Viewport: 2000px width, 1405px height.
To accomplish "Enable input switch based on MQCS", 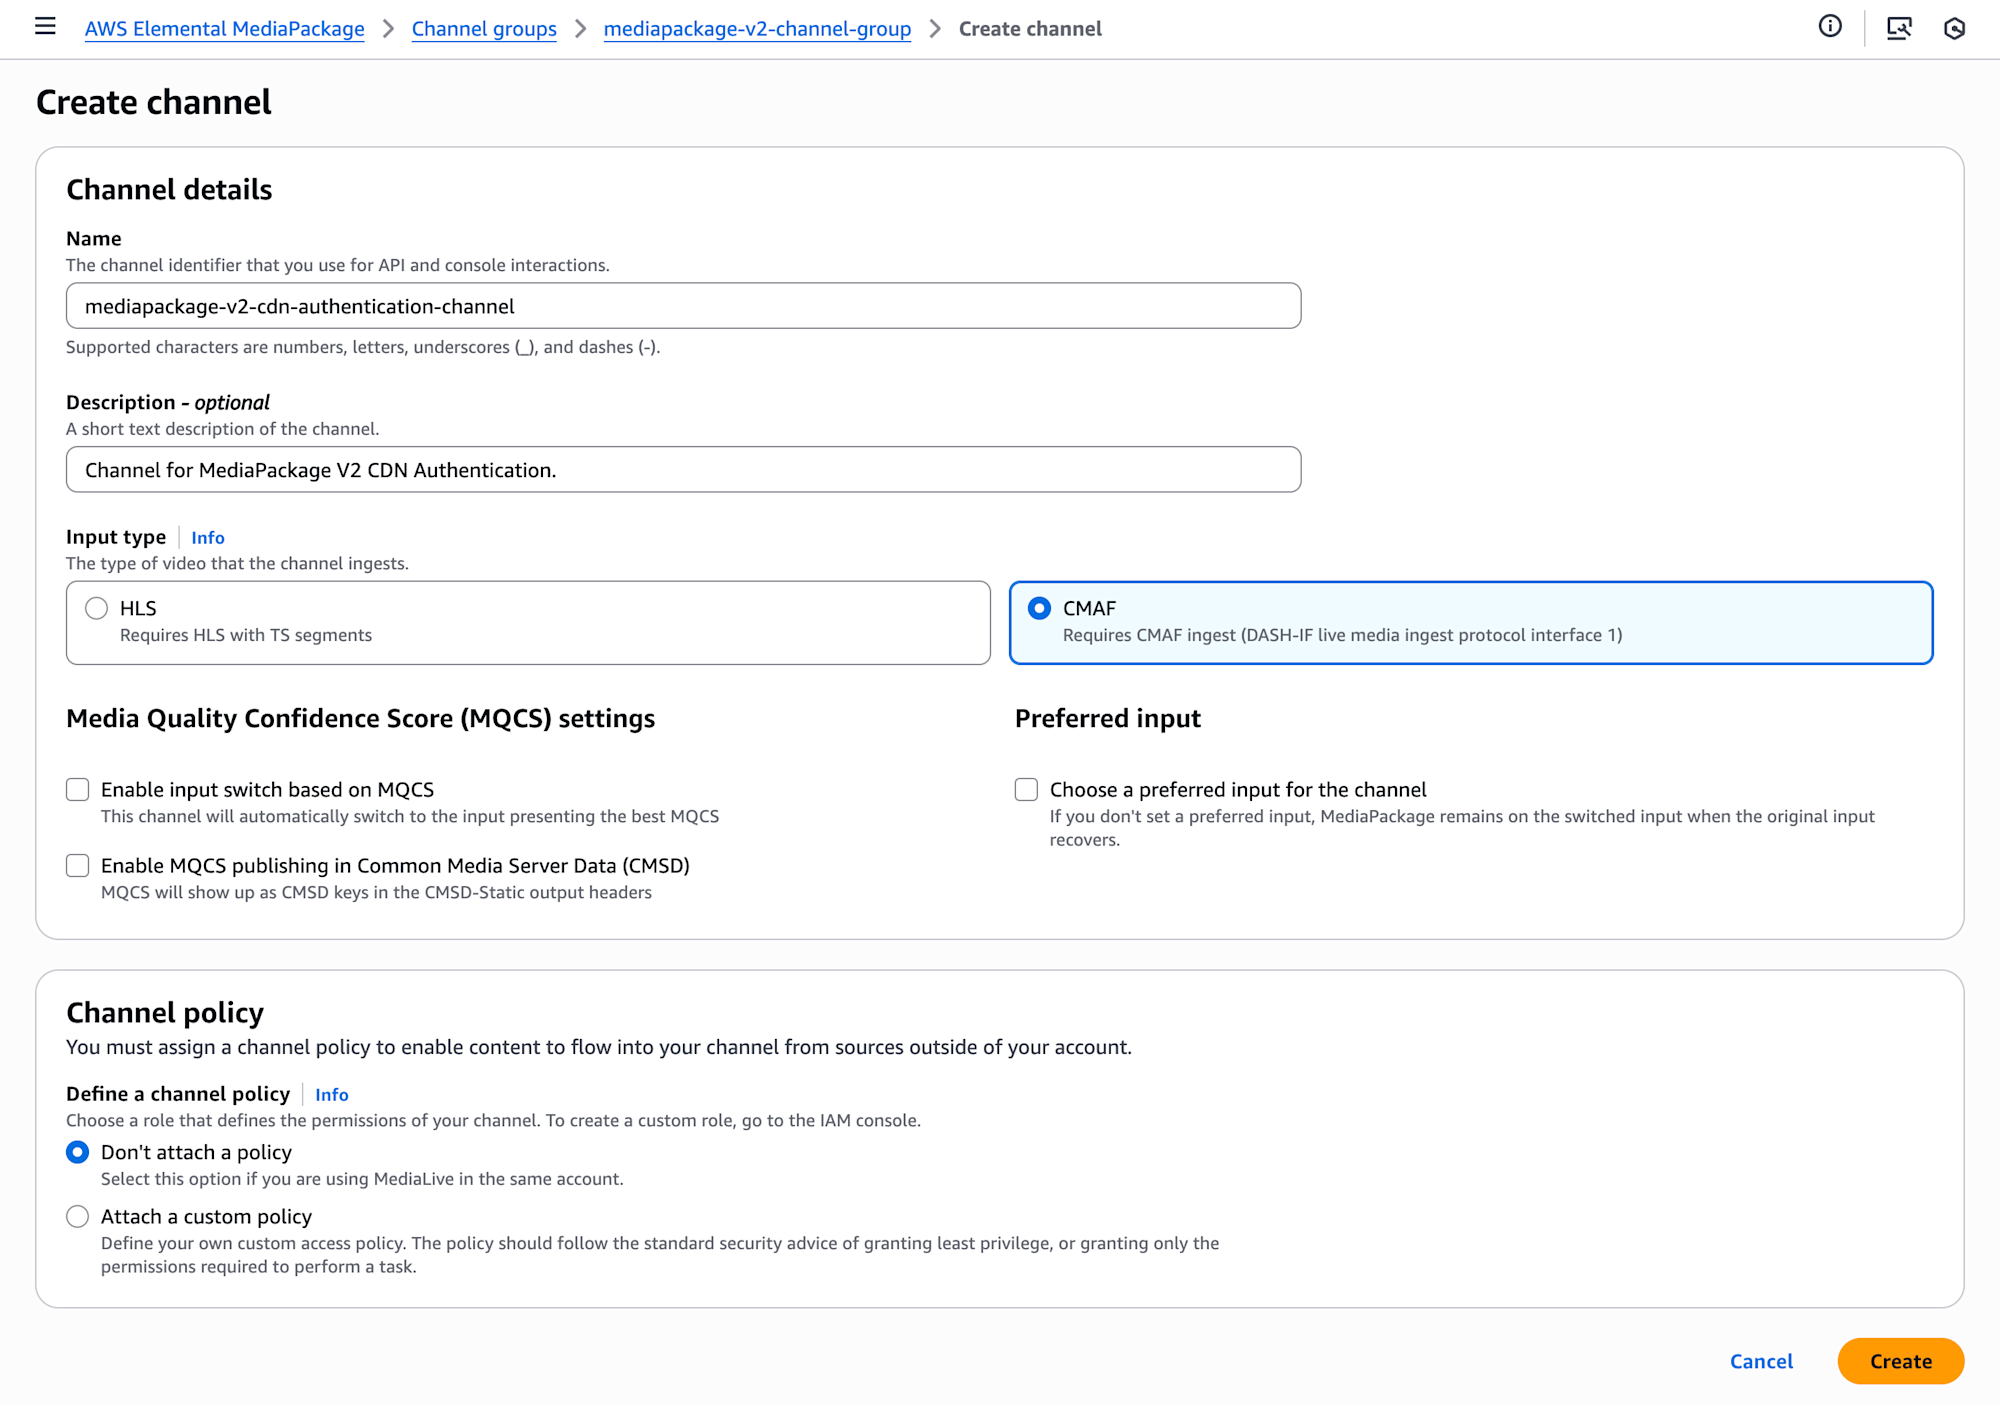I will [x=78, y=790].
